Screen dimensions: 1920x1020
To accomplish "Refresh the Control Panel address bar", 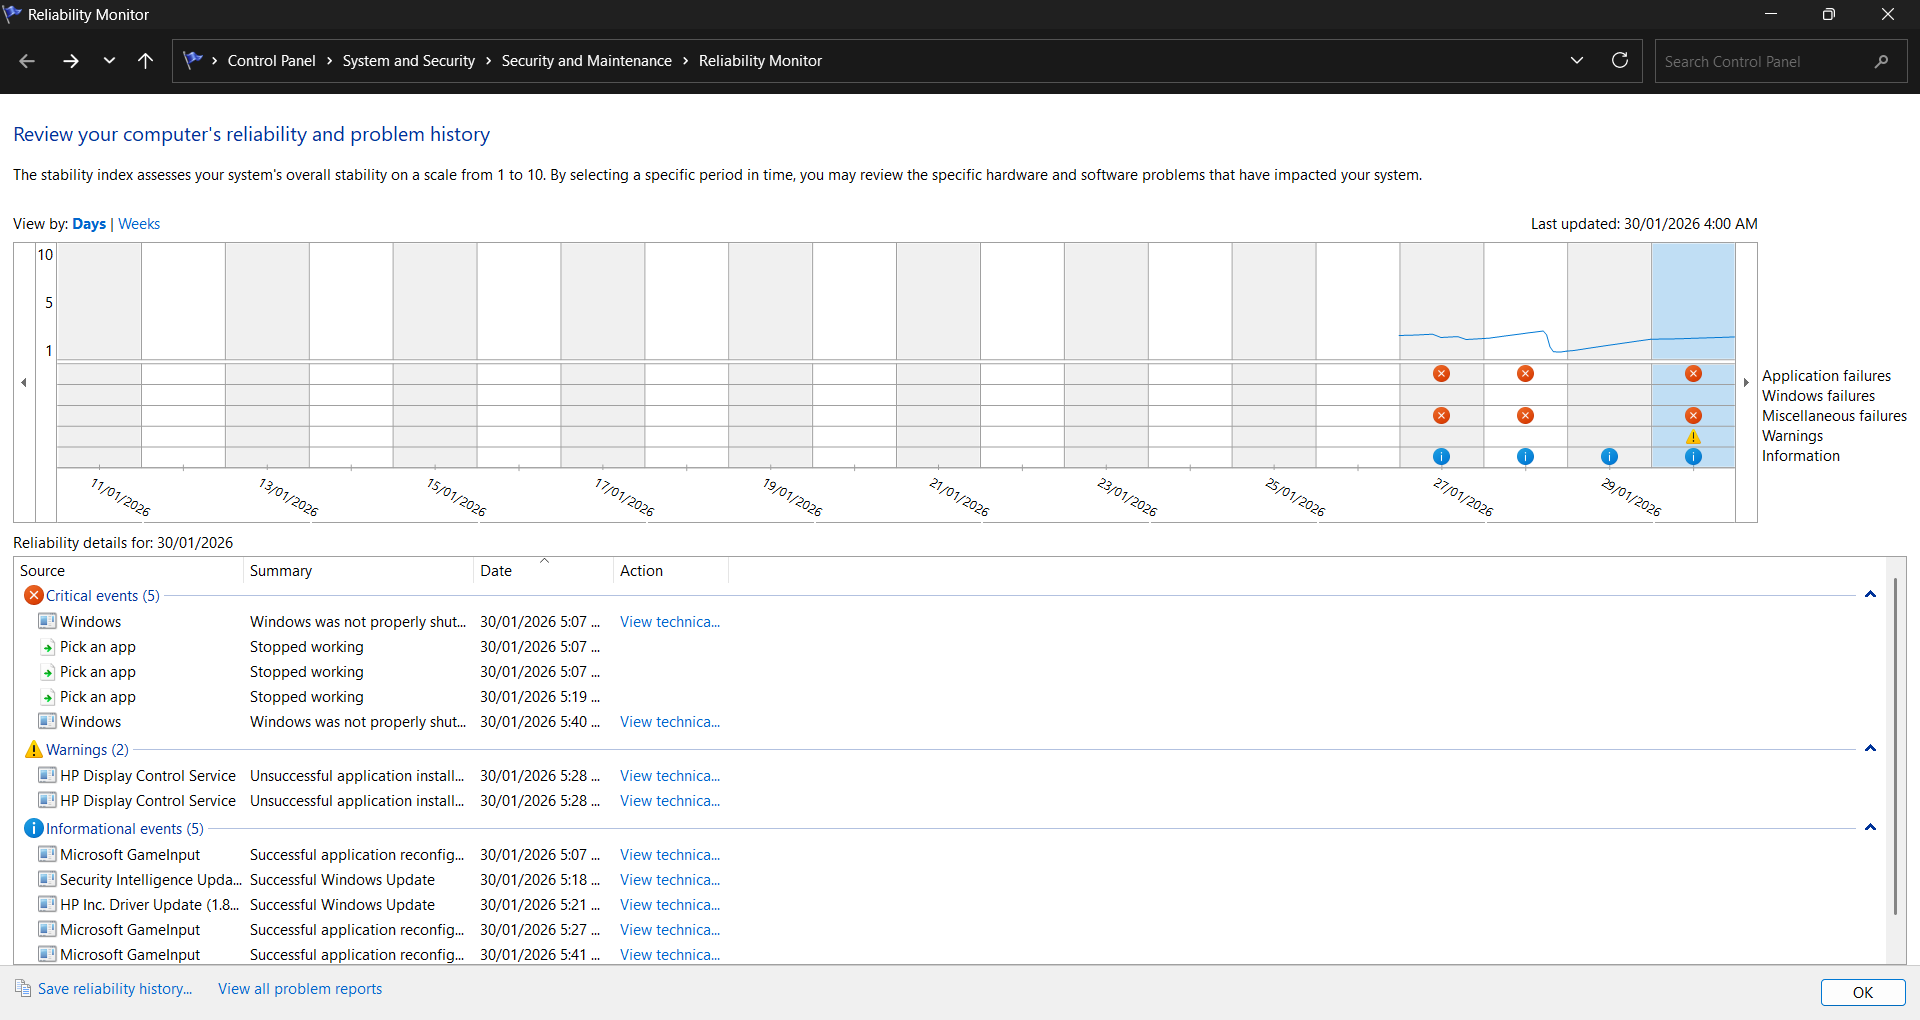I will pos(1620,60).
